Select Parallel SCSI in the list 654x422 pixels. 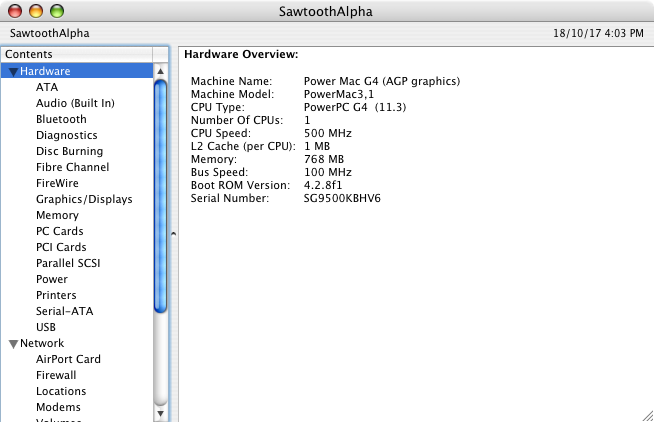[x=68, y=263]
